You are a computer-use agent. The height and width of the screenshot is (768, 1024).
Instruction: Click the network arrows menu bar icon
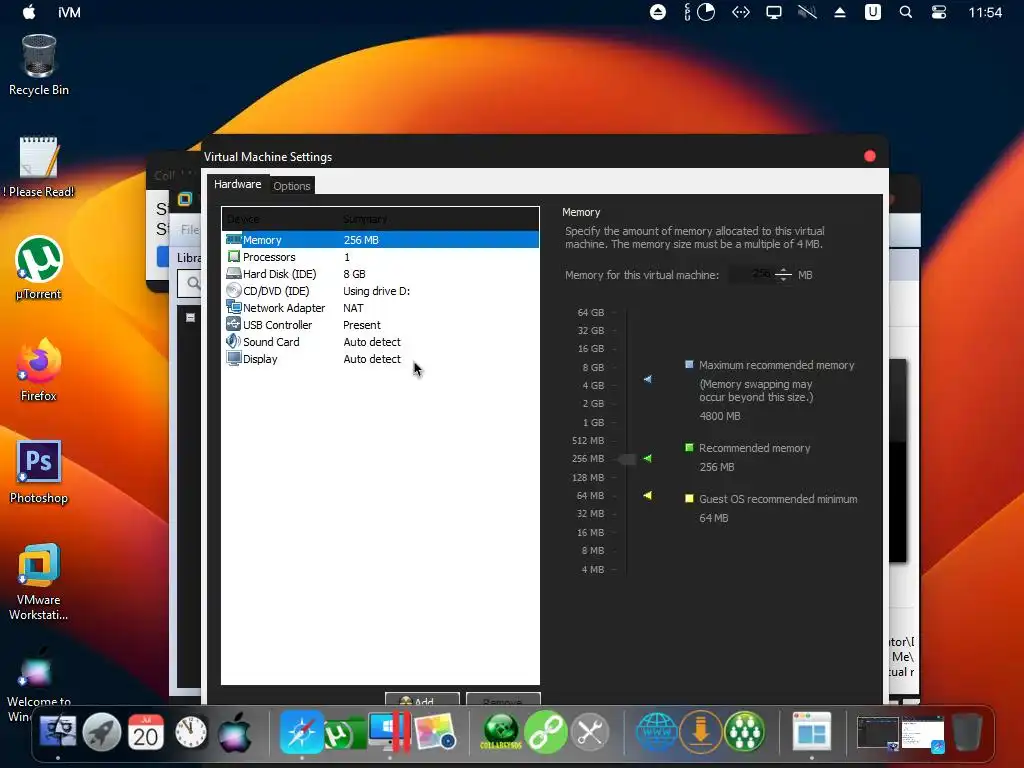741,12
